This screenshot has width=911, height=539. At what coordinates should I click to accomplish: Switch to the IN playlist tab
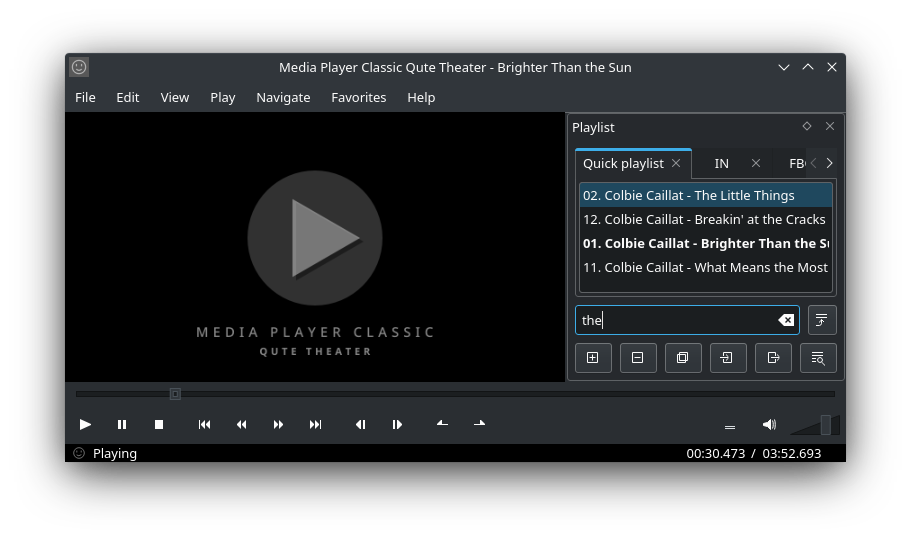tap(721, 163)
